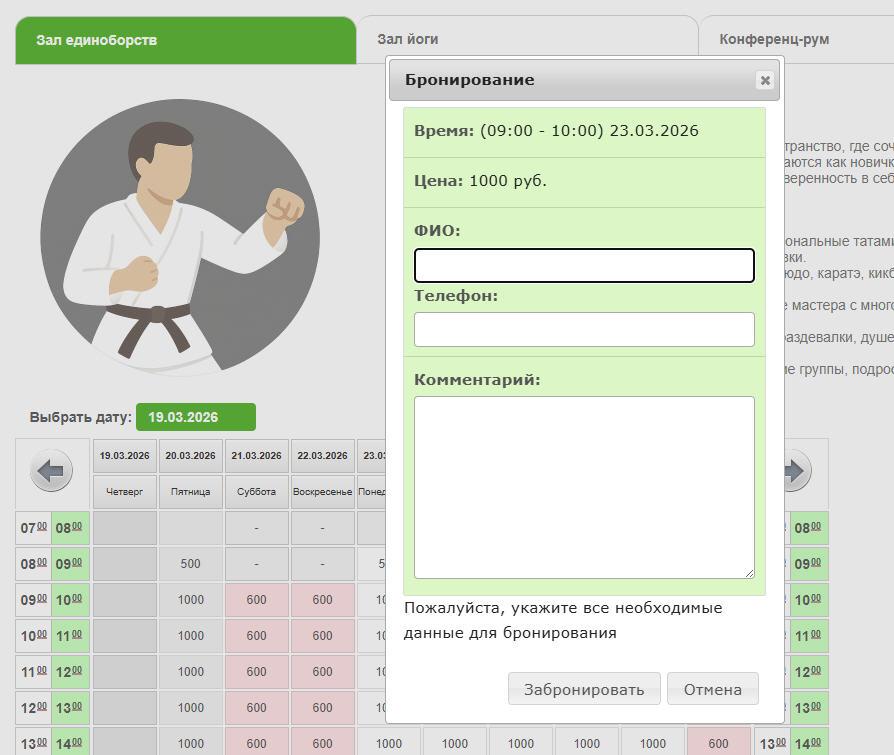Viewport: 894px width, 755px height.
Task: Click the Пятница day header
Action: coord(190,492)
